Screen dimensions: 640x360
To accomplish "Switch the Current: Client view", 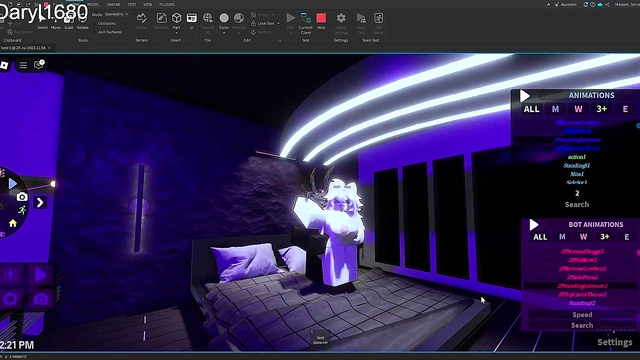I will (x=306, y=23).
